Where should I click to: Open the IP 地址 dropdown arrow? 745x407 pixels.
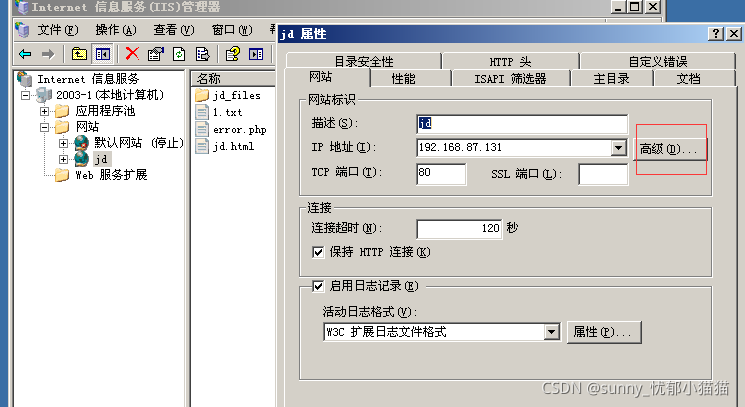618,148
